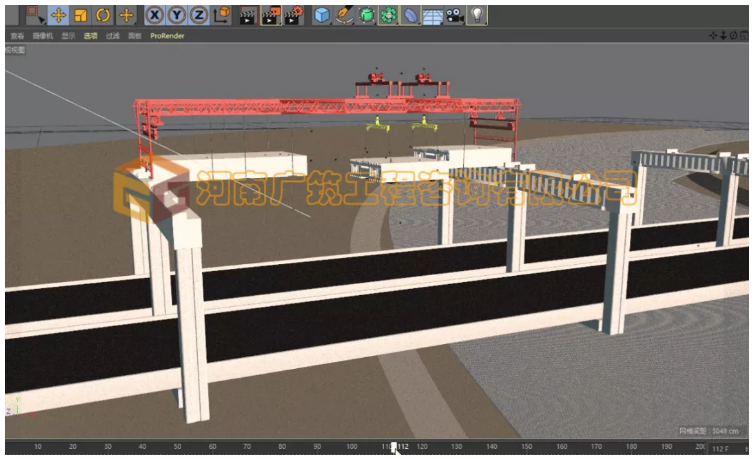Click the viewport pan arrows icon
This screenshot has height=459, width=755.
[714, 36]
